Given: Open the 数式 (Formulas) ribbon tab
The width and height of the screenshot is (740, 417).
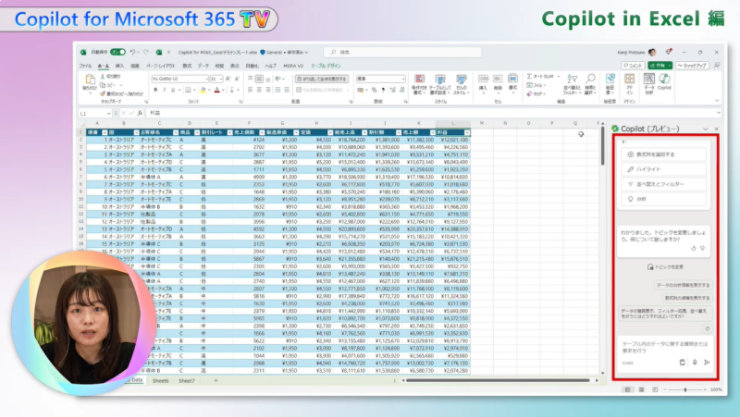Looking at the screenshot, I should tap(187, 66).
